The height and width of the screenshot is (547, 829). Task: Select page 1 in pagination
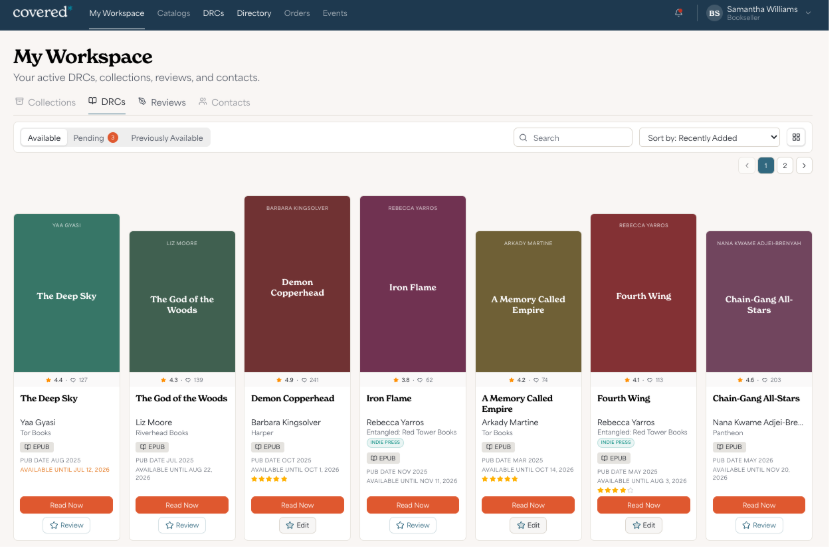tap(766, 165)
